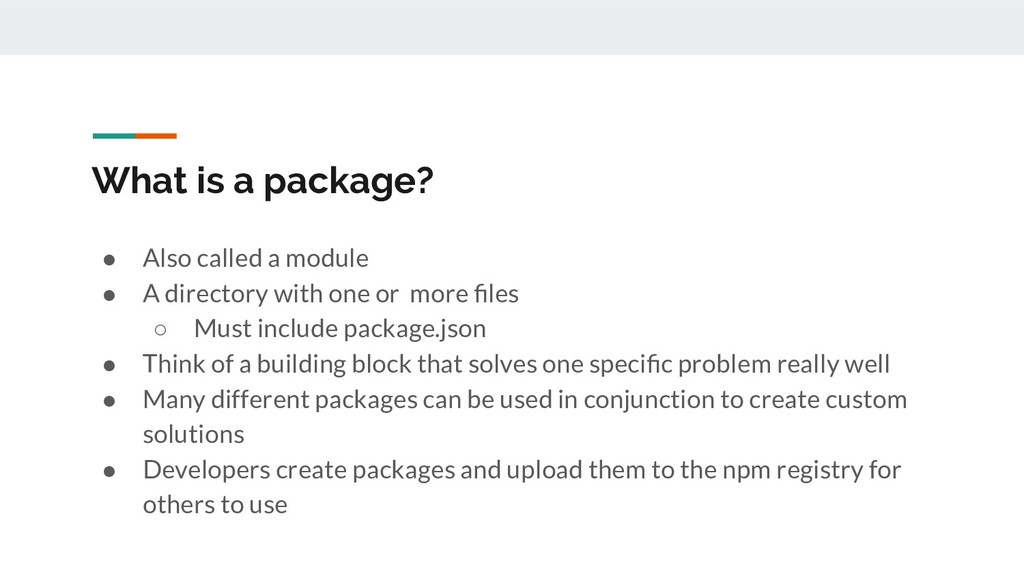The height and width of the screenshot is (576, 1024).
Task: Click the bullet dot before 'A directory with'
Action: 109,295
